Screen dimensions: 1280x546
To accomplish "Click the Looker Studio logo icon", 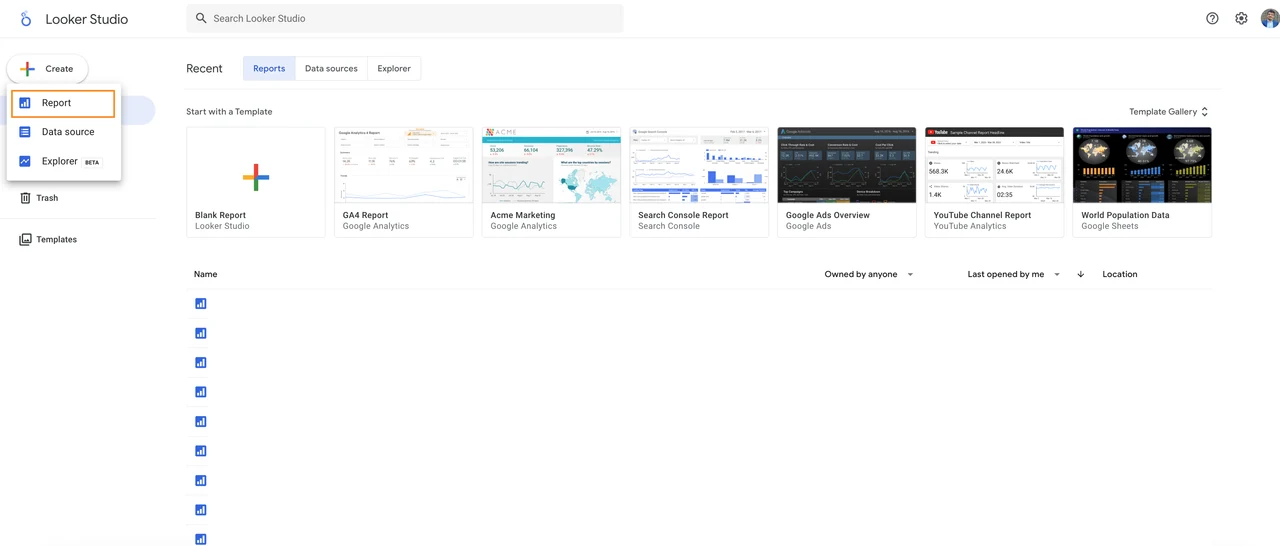I will [26, 19].
